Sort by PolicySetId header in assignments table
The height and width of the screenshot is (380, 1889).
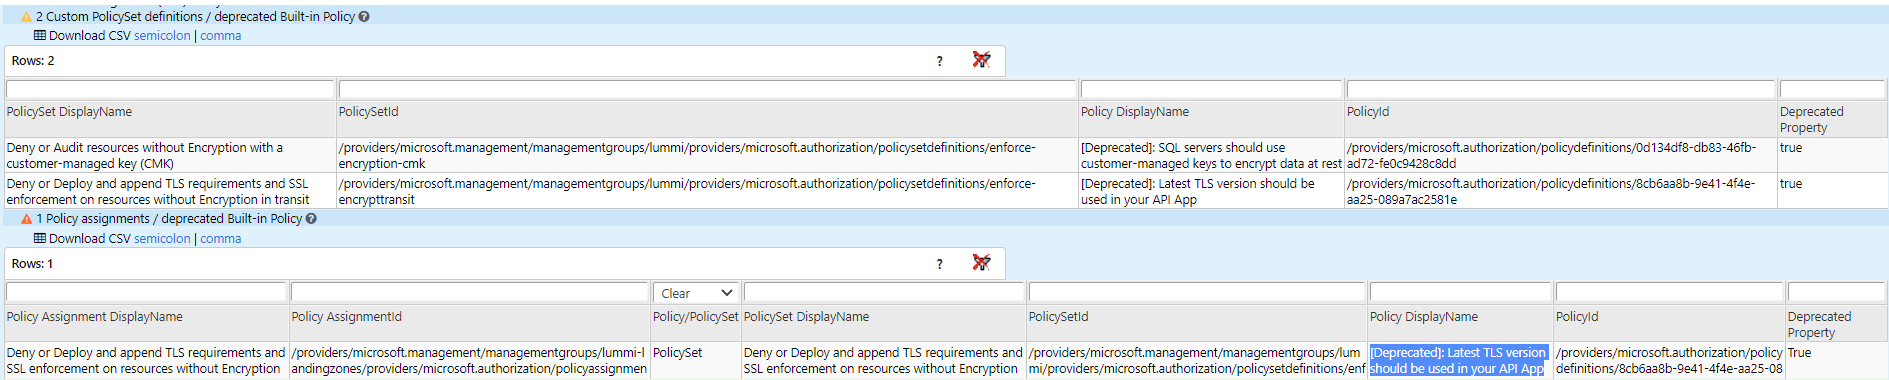coord(1197,324)
